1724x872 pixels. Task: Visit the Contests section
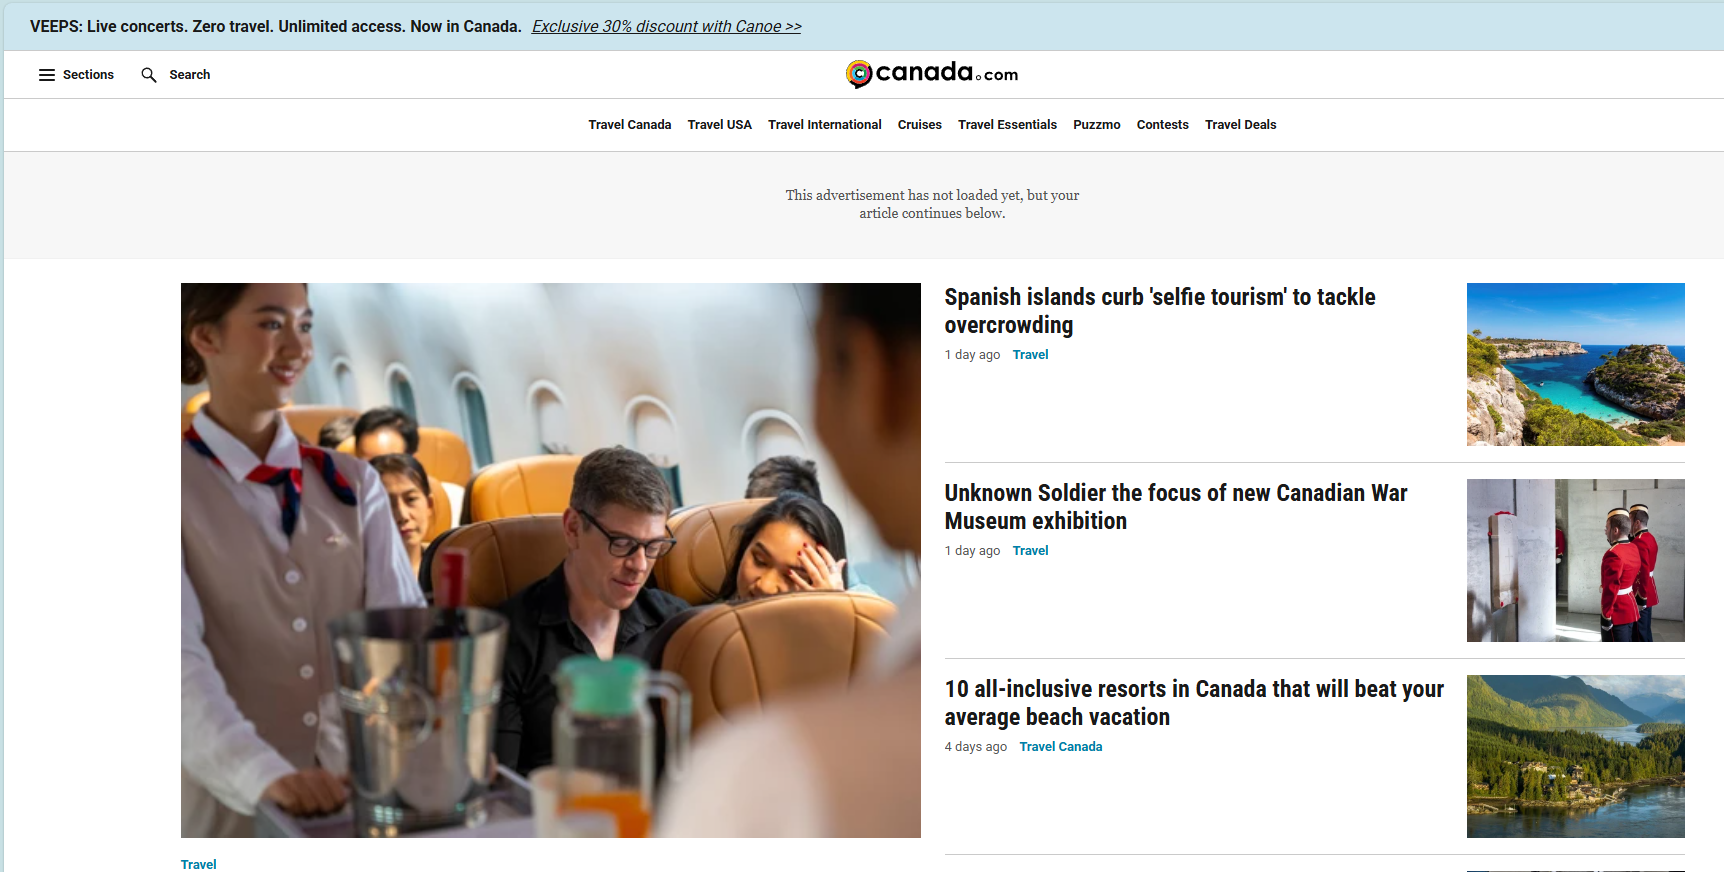tap(1163, 125)
